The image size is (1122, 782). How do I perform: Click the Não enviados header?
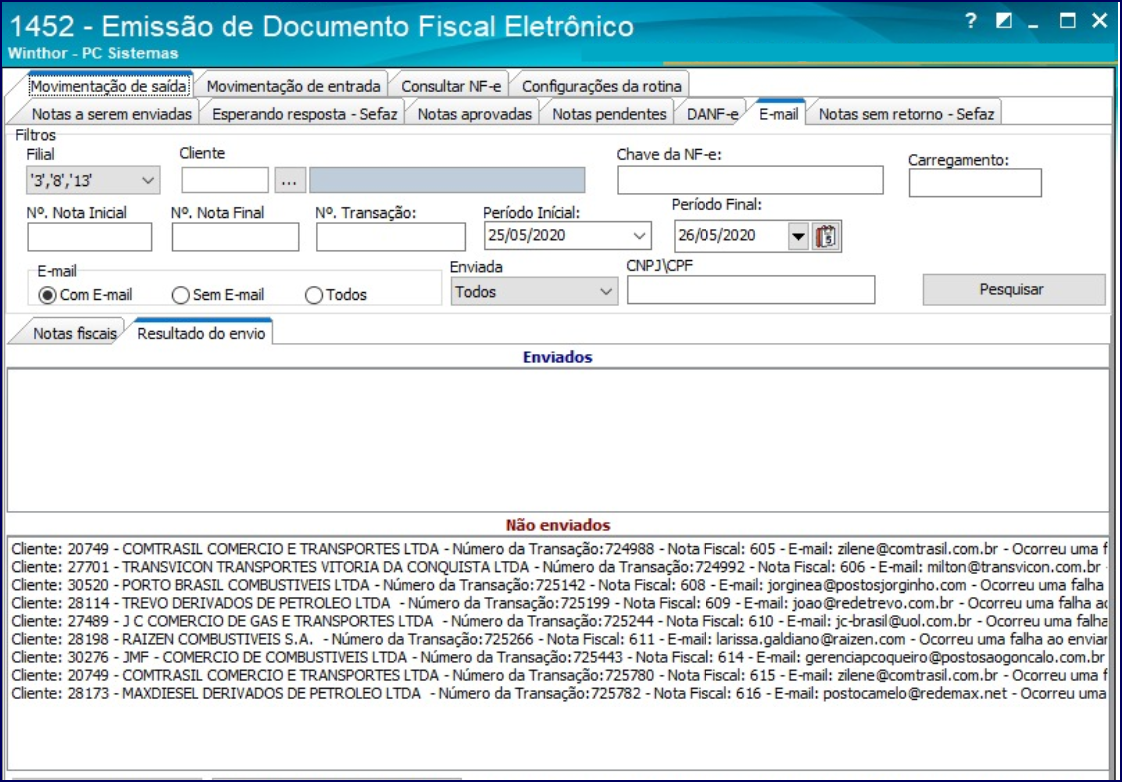tap(557, 525)
